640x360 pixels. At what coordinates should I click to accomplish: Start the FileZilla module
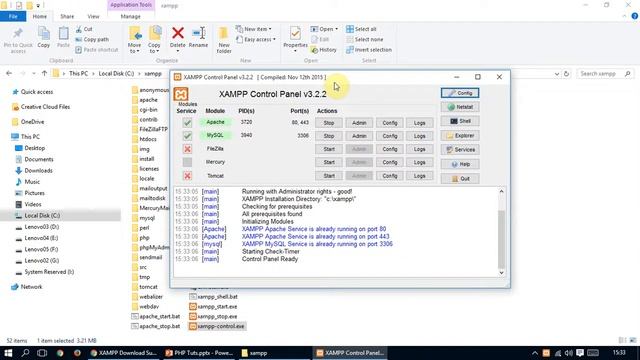point(329,149)
